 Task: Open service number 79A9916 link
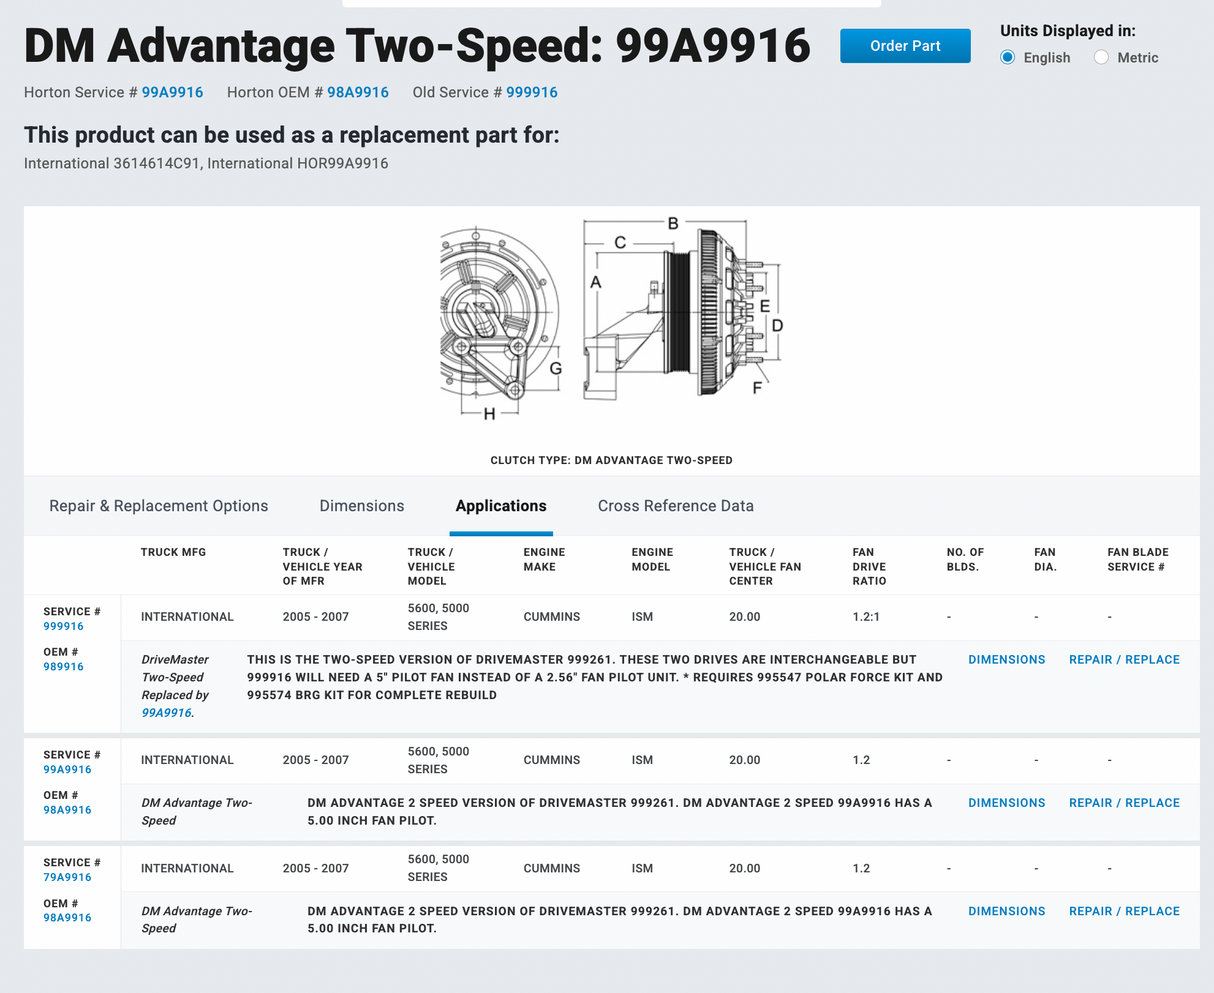pos(67,877)
